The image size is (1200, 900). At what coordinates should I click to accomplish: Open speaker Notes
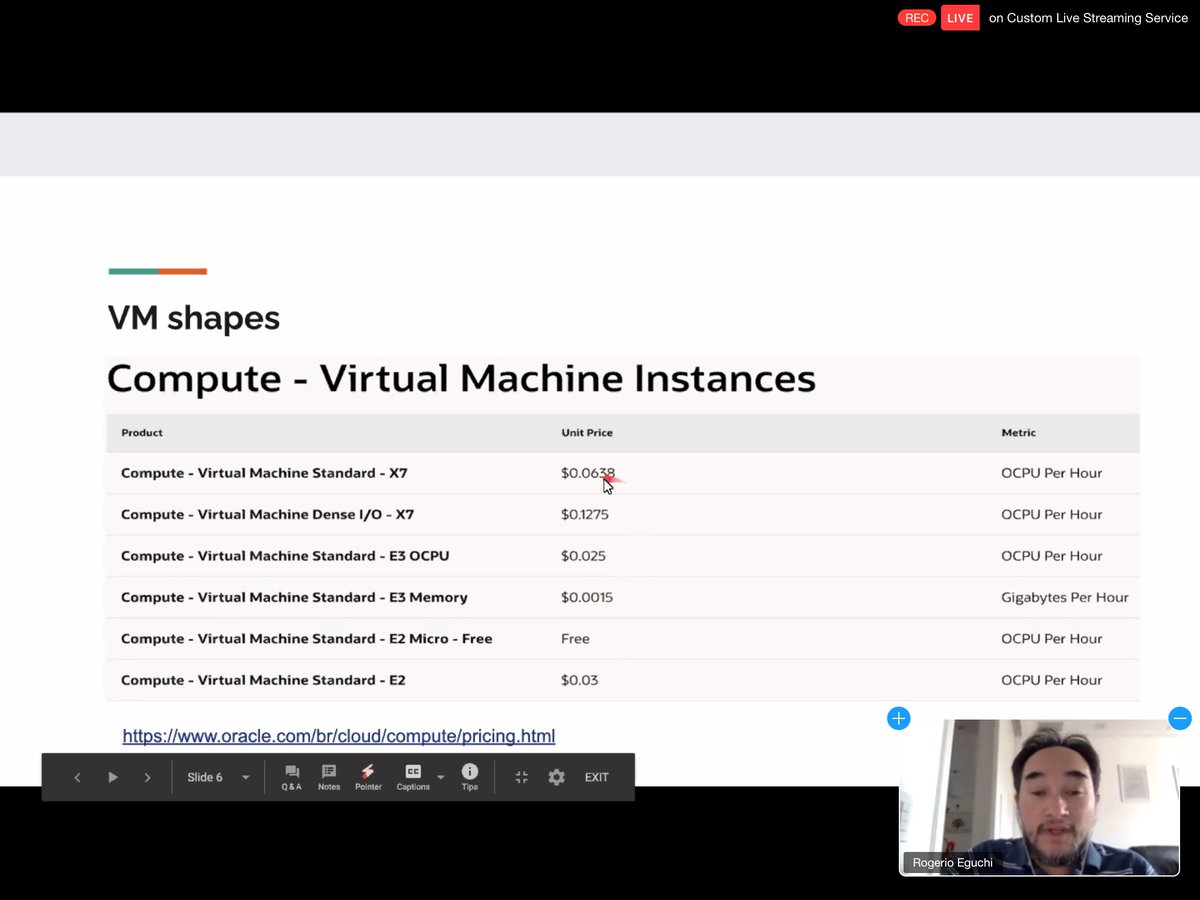tap(329, 777)
